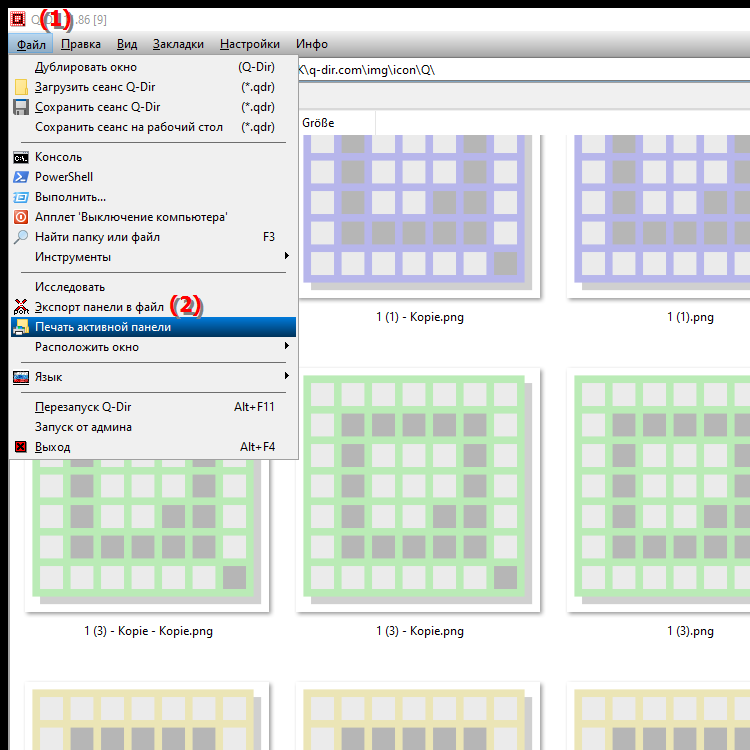Click the red shutdown applet icon
This screenshot has height=750, width=750.
click(x=21, y=217)
